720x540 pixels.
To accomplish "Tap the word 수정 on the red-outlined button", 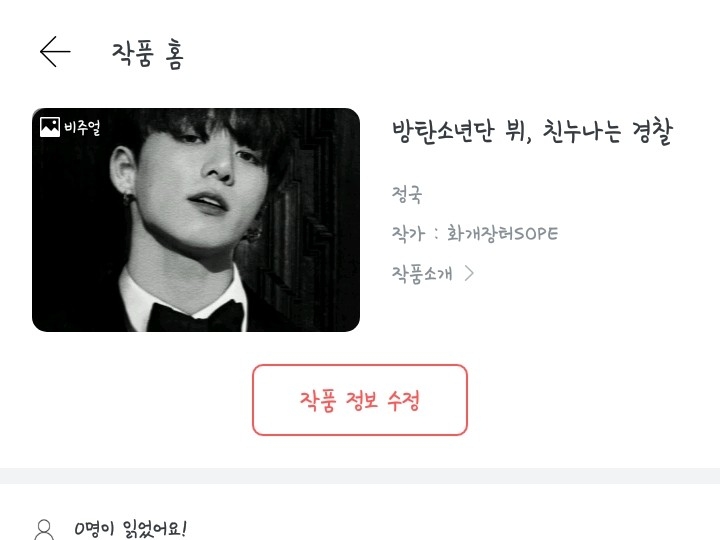I will click(x=403, y=400).
